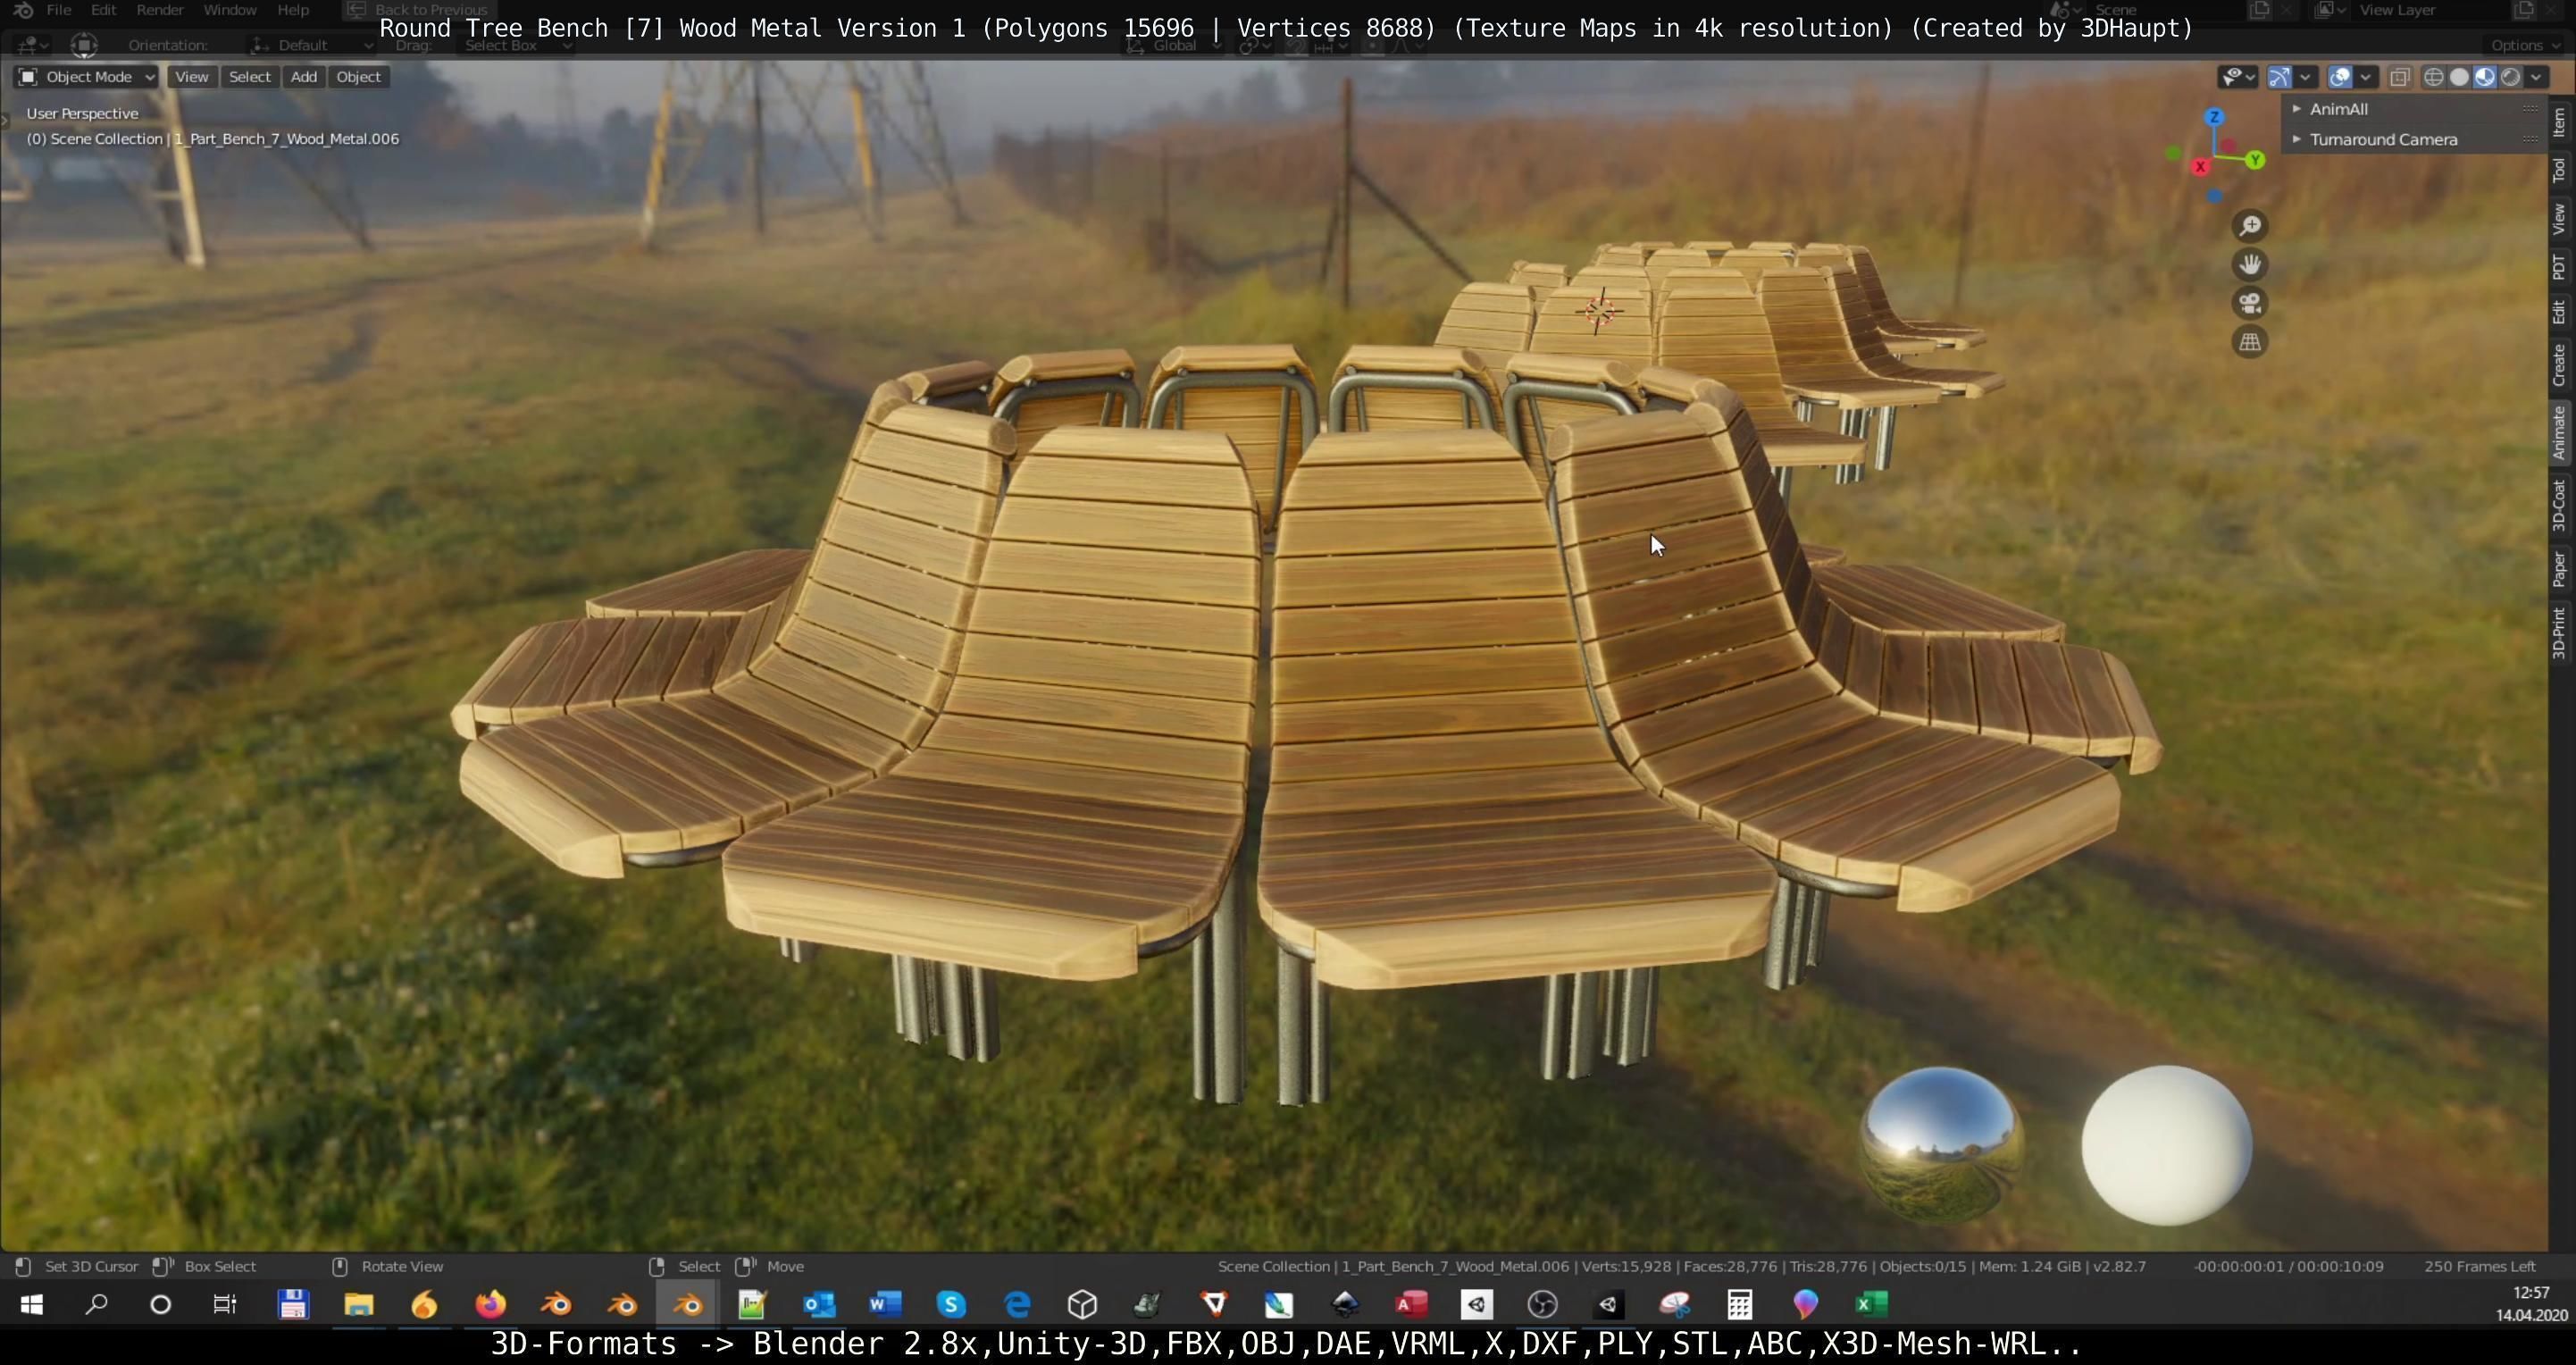Toggle viewport gizmos display

pyautogui.click(x=2280, y=77)
